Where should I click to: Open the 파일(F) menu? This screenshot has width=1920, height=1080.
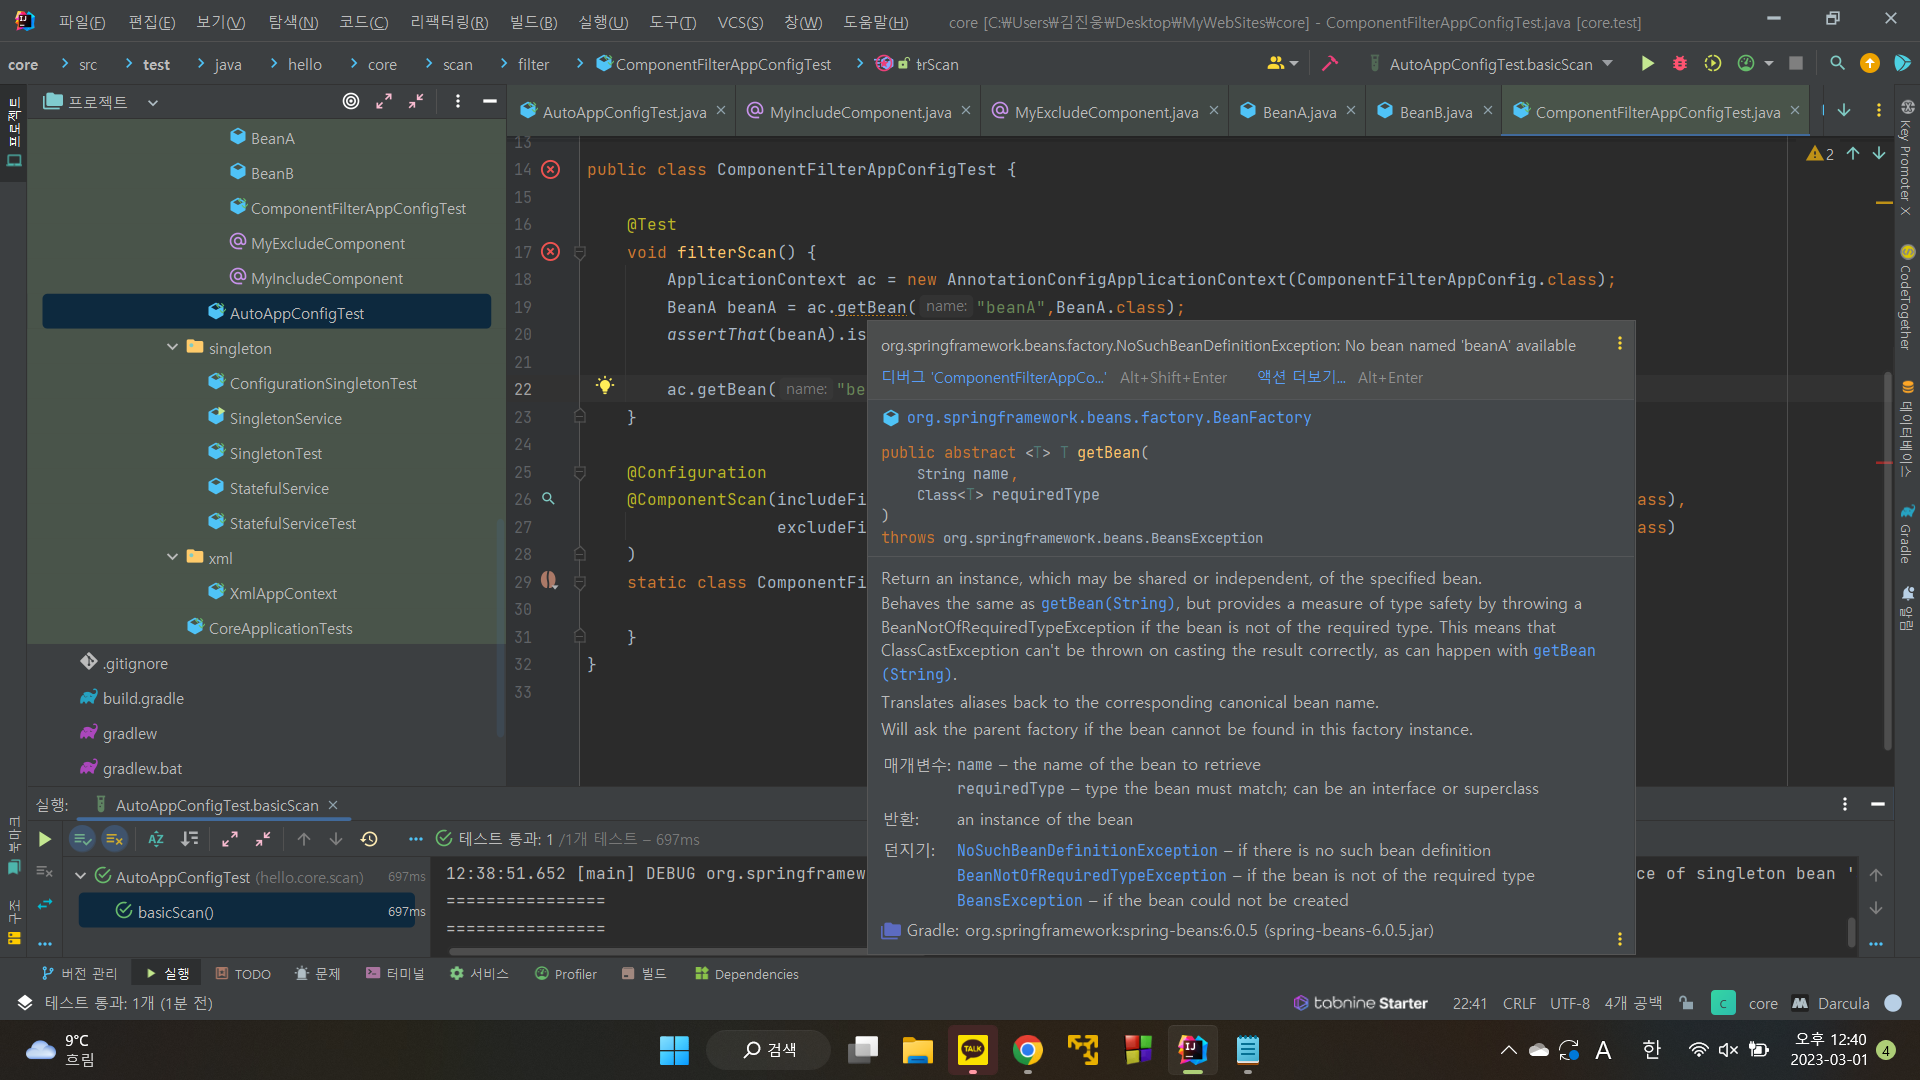pos(82,22)
